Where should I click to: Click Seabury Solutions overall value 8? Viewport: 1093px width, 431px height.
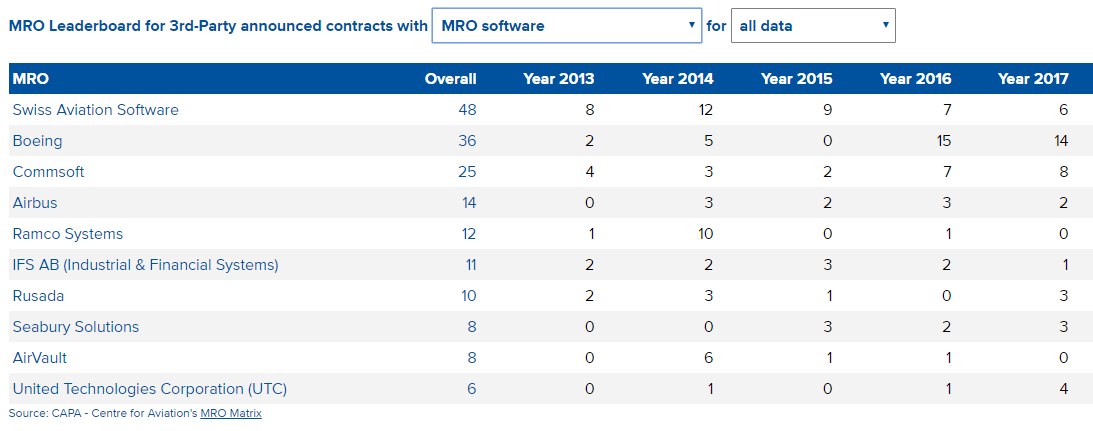pyautogui.click(x=472, y=326)
